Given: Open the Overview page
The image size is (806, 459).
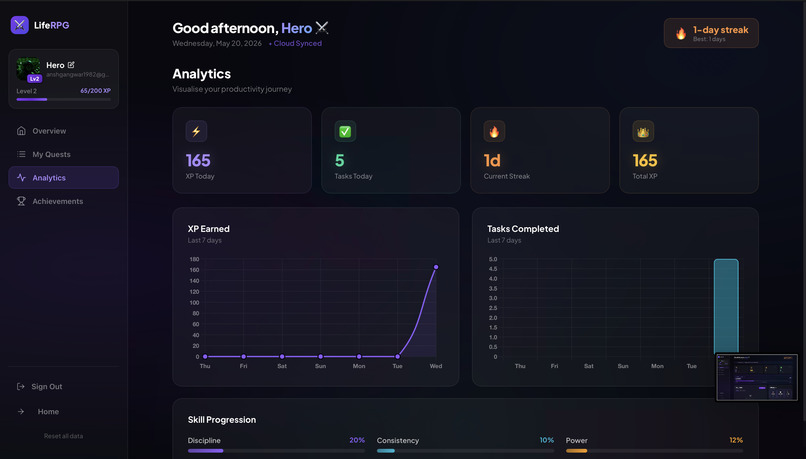Looking at the screenshot, I should (63, 131).
